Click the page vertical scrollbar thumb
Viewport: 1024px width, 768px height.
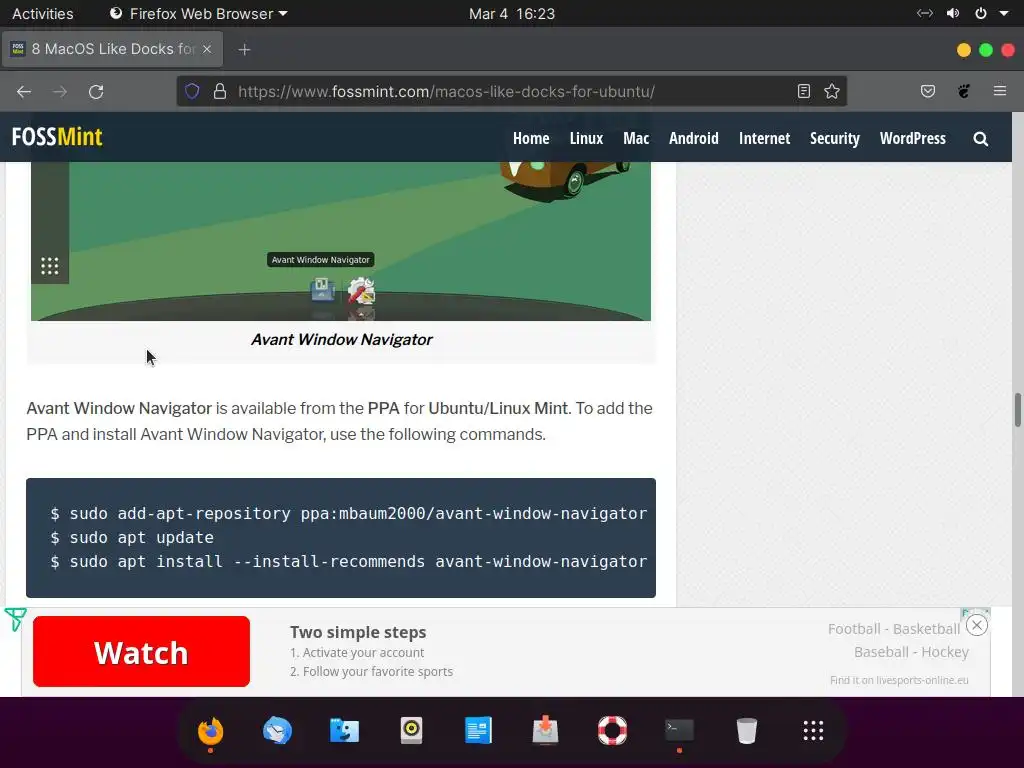tap(1017, 409)
